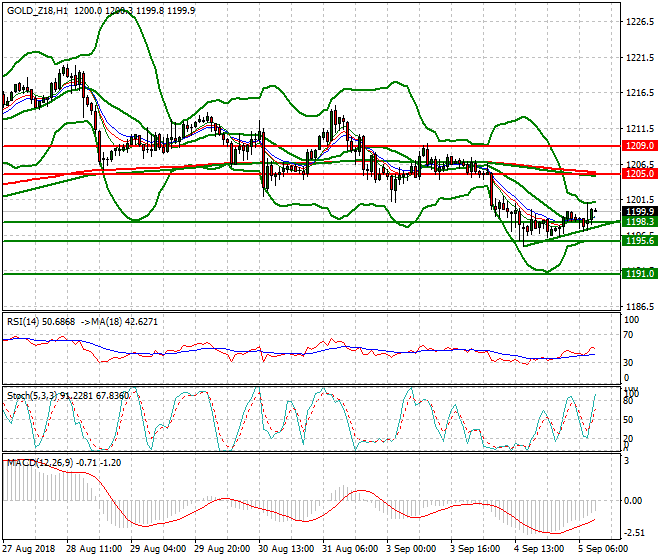Click the 3 Sep 16:00 time label
This screenshot has height=560, width=660.
475,549
